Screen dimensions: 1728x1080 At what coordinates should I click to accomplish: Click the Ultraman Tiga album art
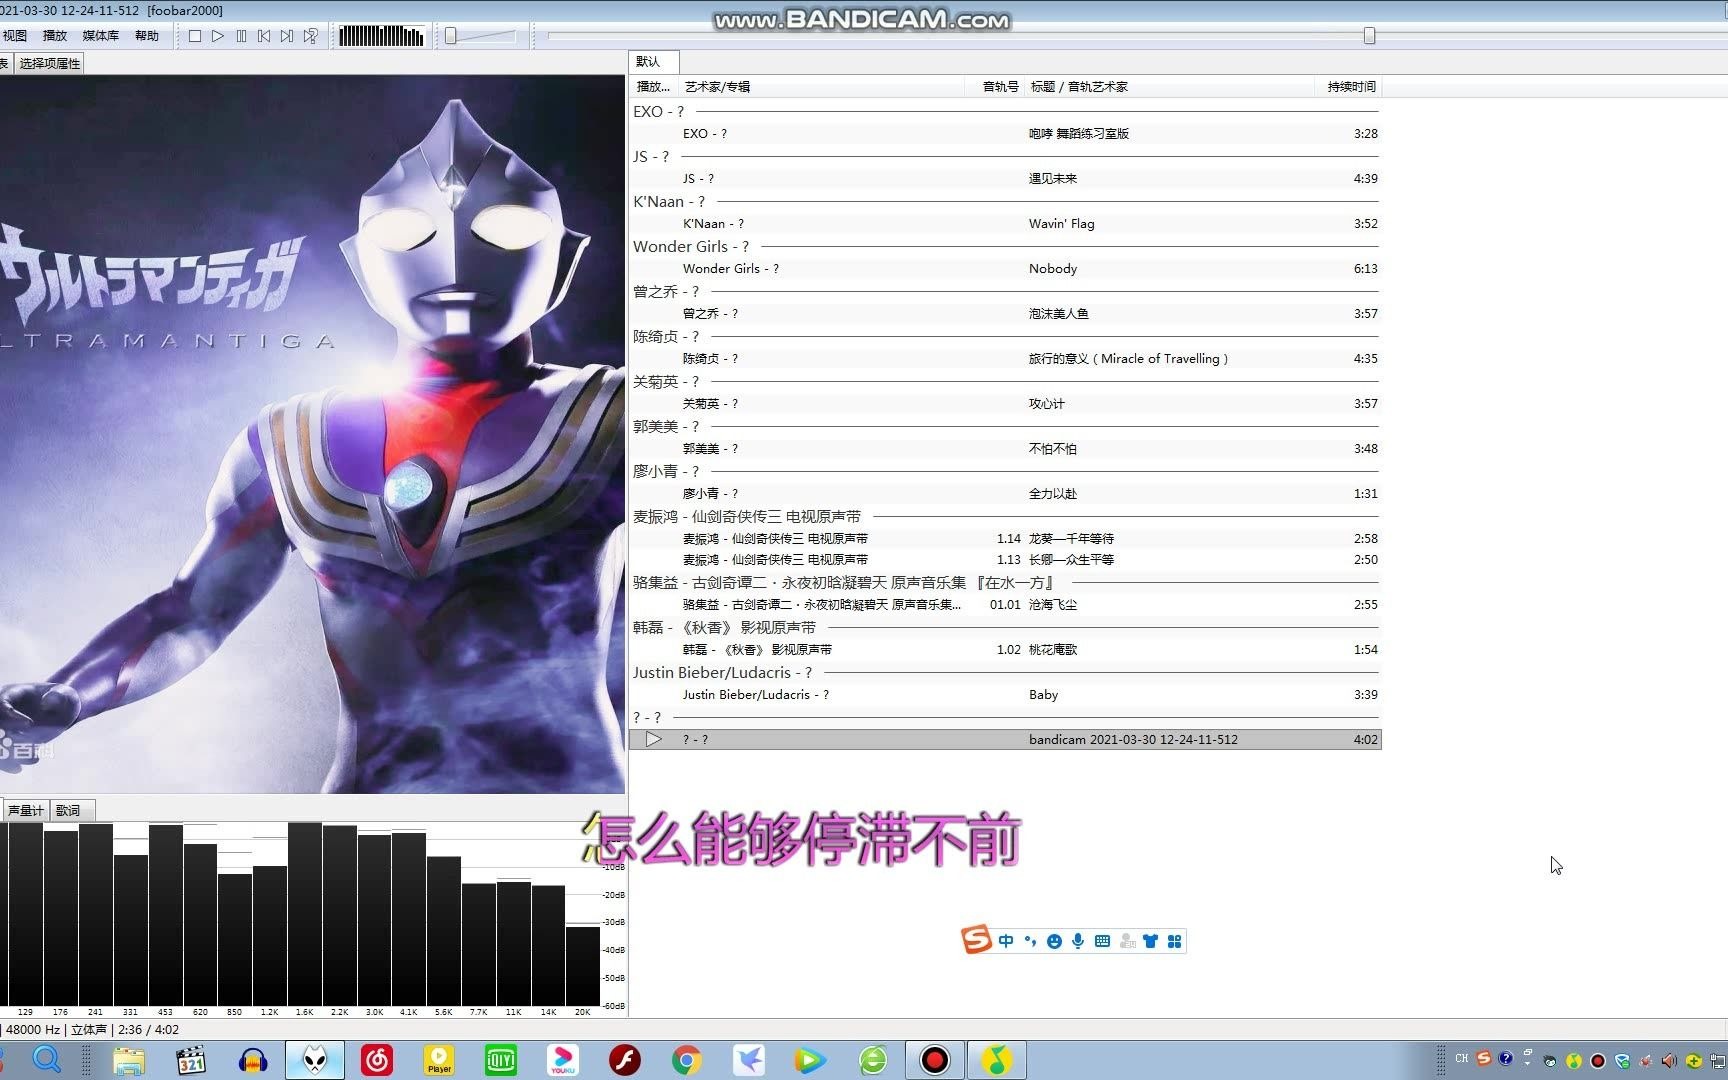coord(312,434)
